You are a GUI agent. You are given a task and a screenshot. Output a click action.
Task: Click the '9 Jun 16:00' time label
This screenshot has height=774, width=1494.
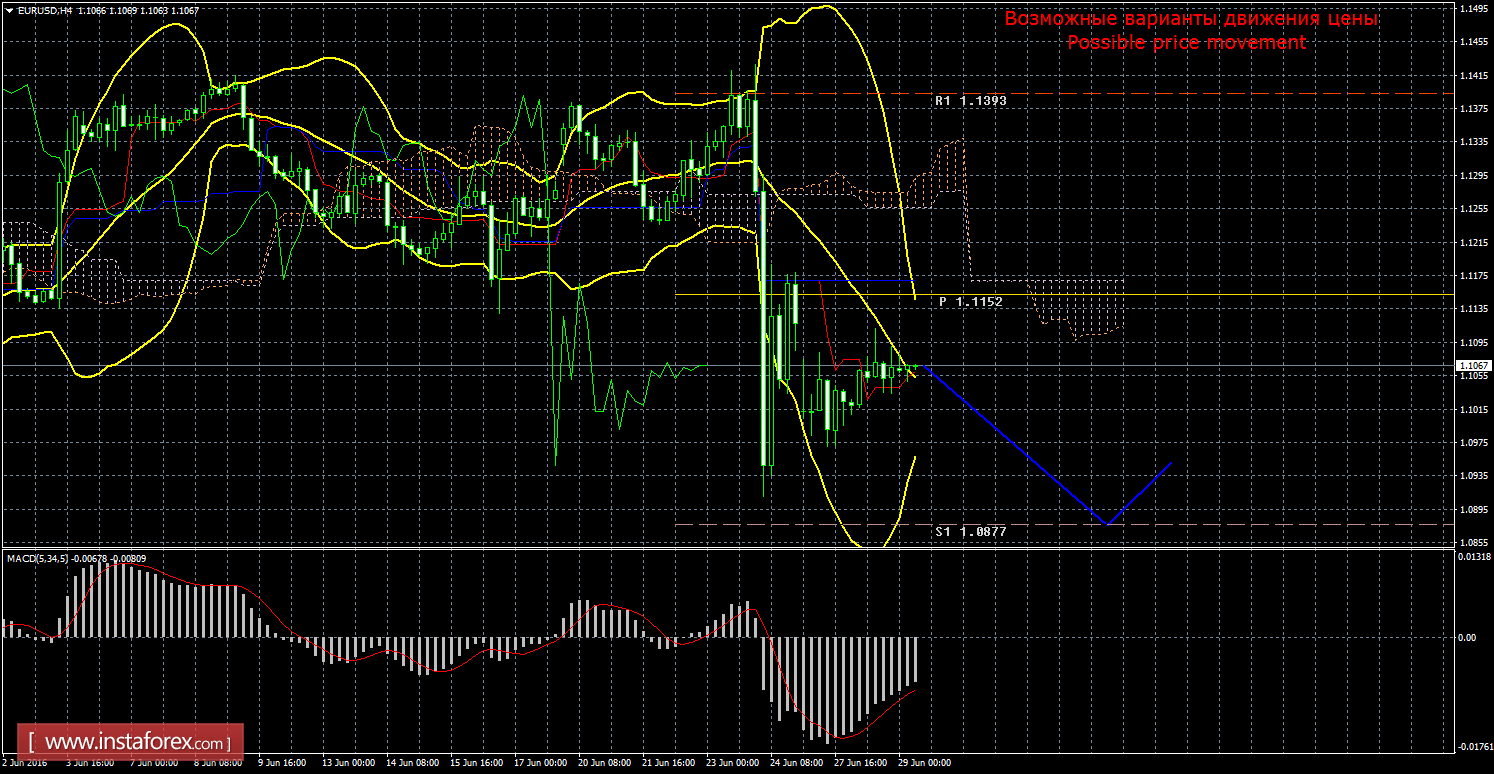click(283, 762)
